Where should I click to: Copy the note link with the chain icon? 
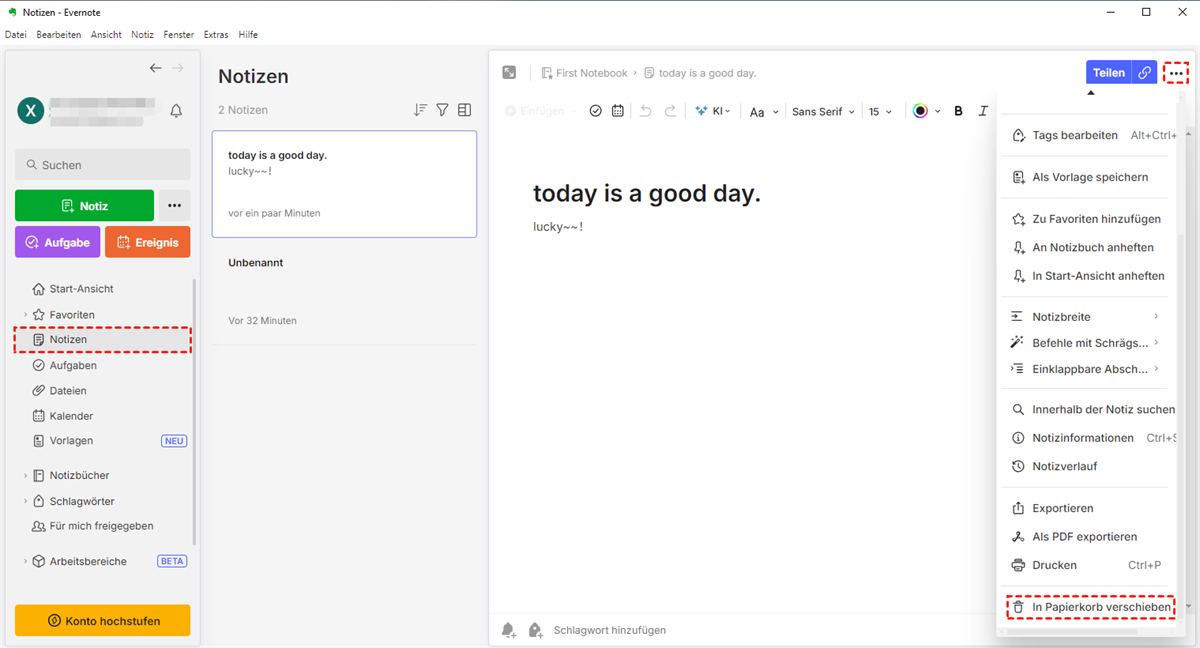[x=1145, y=73]
